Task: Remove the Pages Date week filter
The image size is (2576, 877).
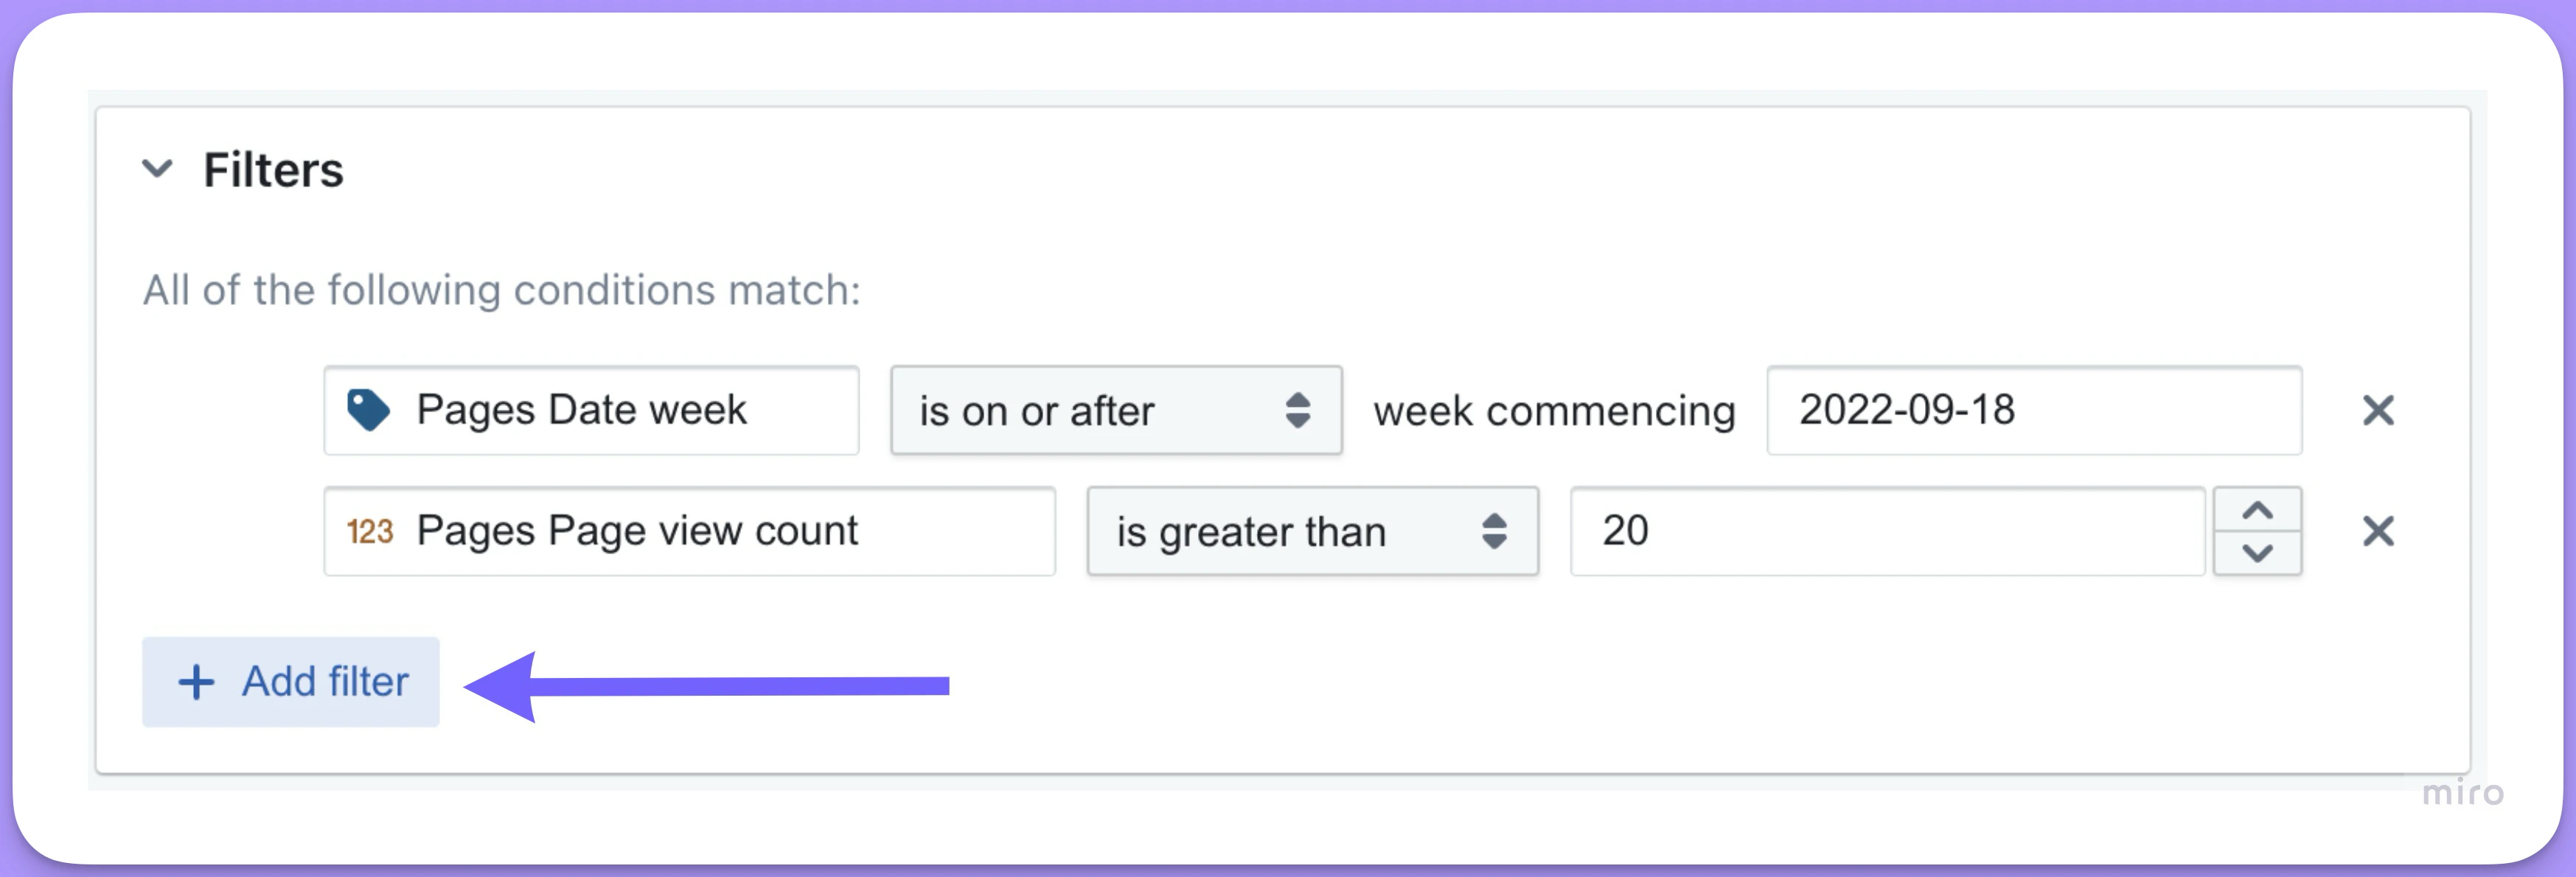Action: [2378, 410]
